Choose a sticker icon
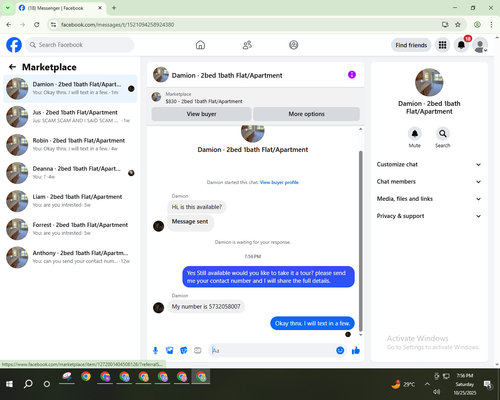This screenshot has height=400, width=500. pos(184,350)
